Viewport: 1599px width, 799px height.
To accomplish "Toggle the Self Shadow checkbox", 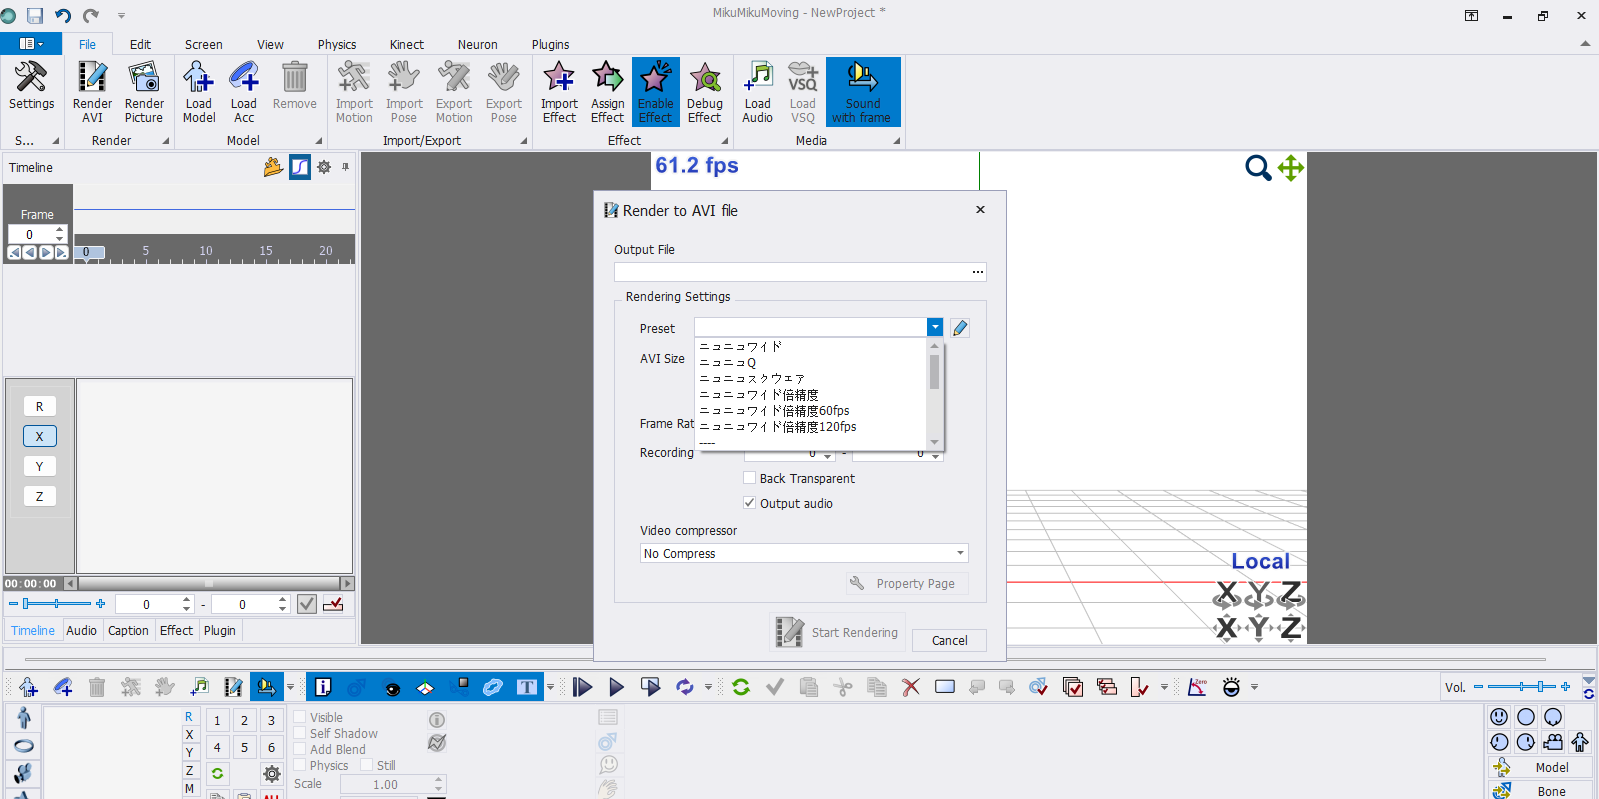I will click(x=300, y=733).
